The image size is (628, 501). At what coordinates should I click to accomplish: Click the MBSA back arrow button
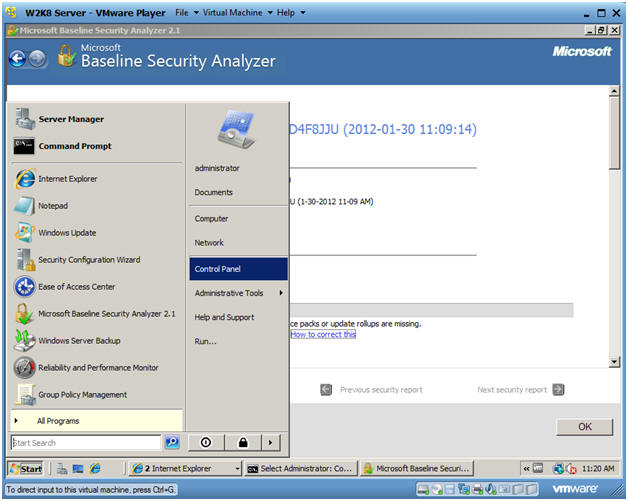tap(17, 59)
